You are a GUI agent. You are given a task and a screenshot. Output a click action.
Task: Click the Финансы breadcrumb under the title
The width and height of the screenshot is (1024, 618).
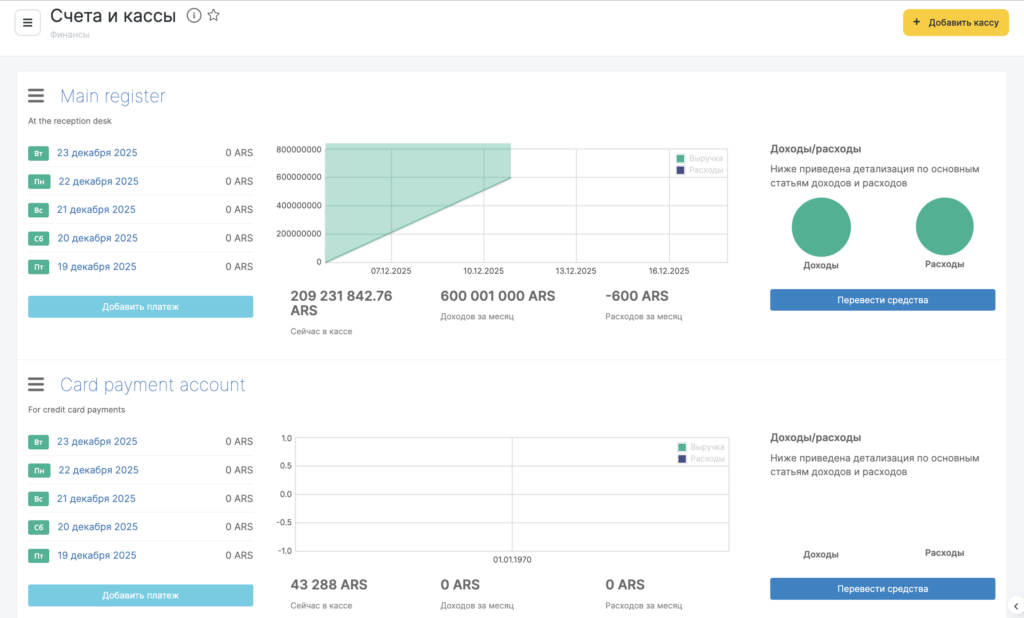point(69,35)
